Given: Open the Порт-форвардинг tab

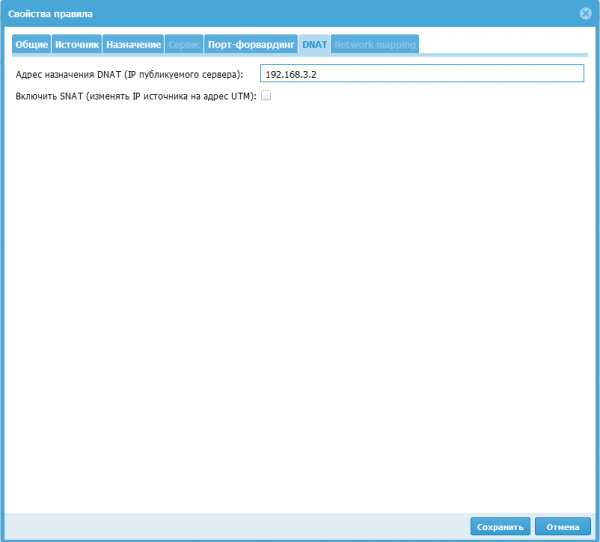Looking at the screenshot, I should click(251, 45).
